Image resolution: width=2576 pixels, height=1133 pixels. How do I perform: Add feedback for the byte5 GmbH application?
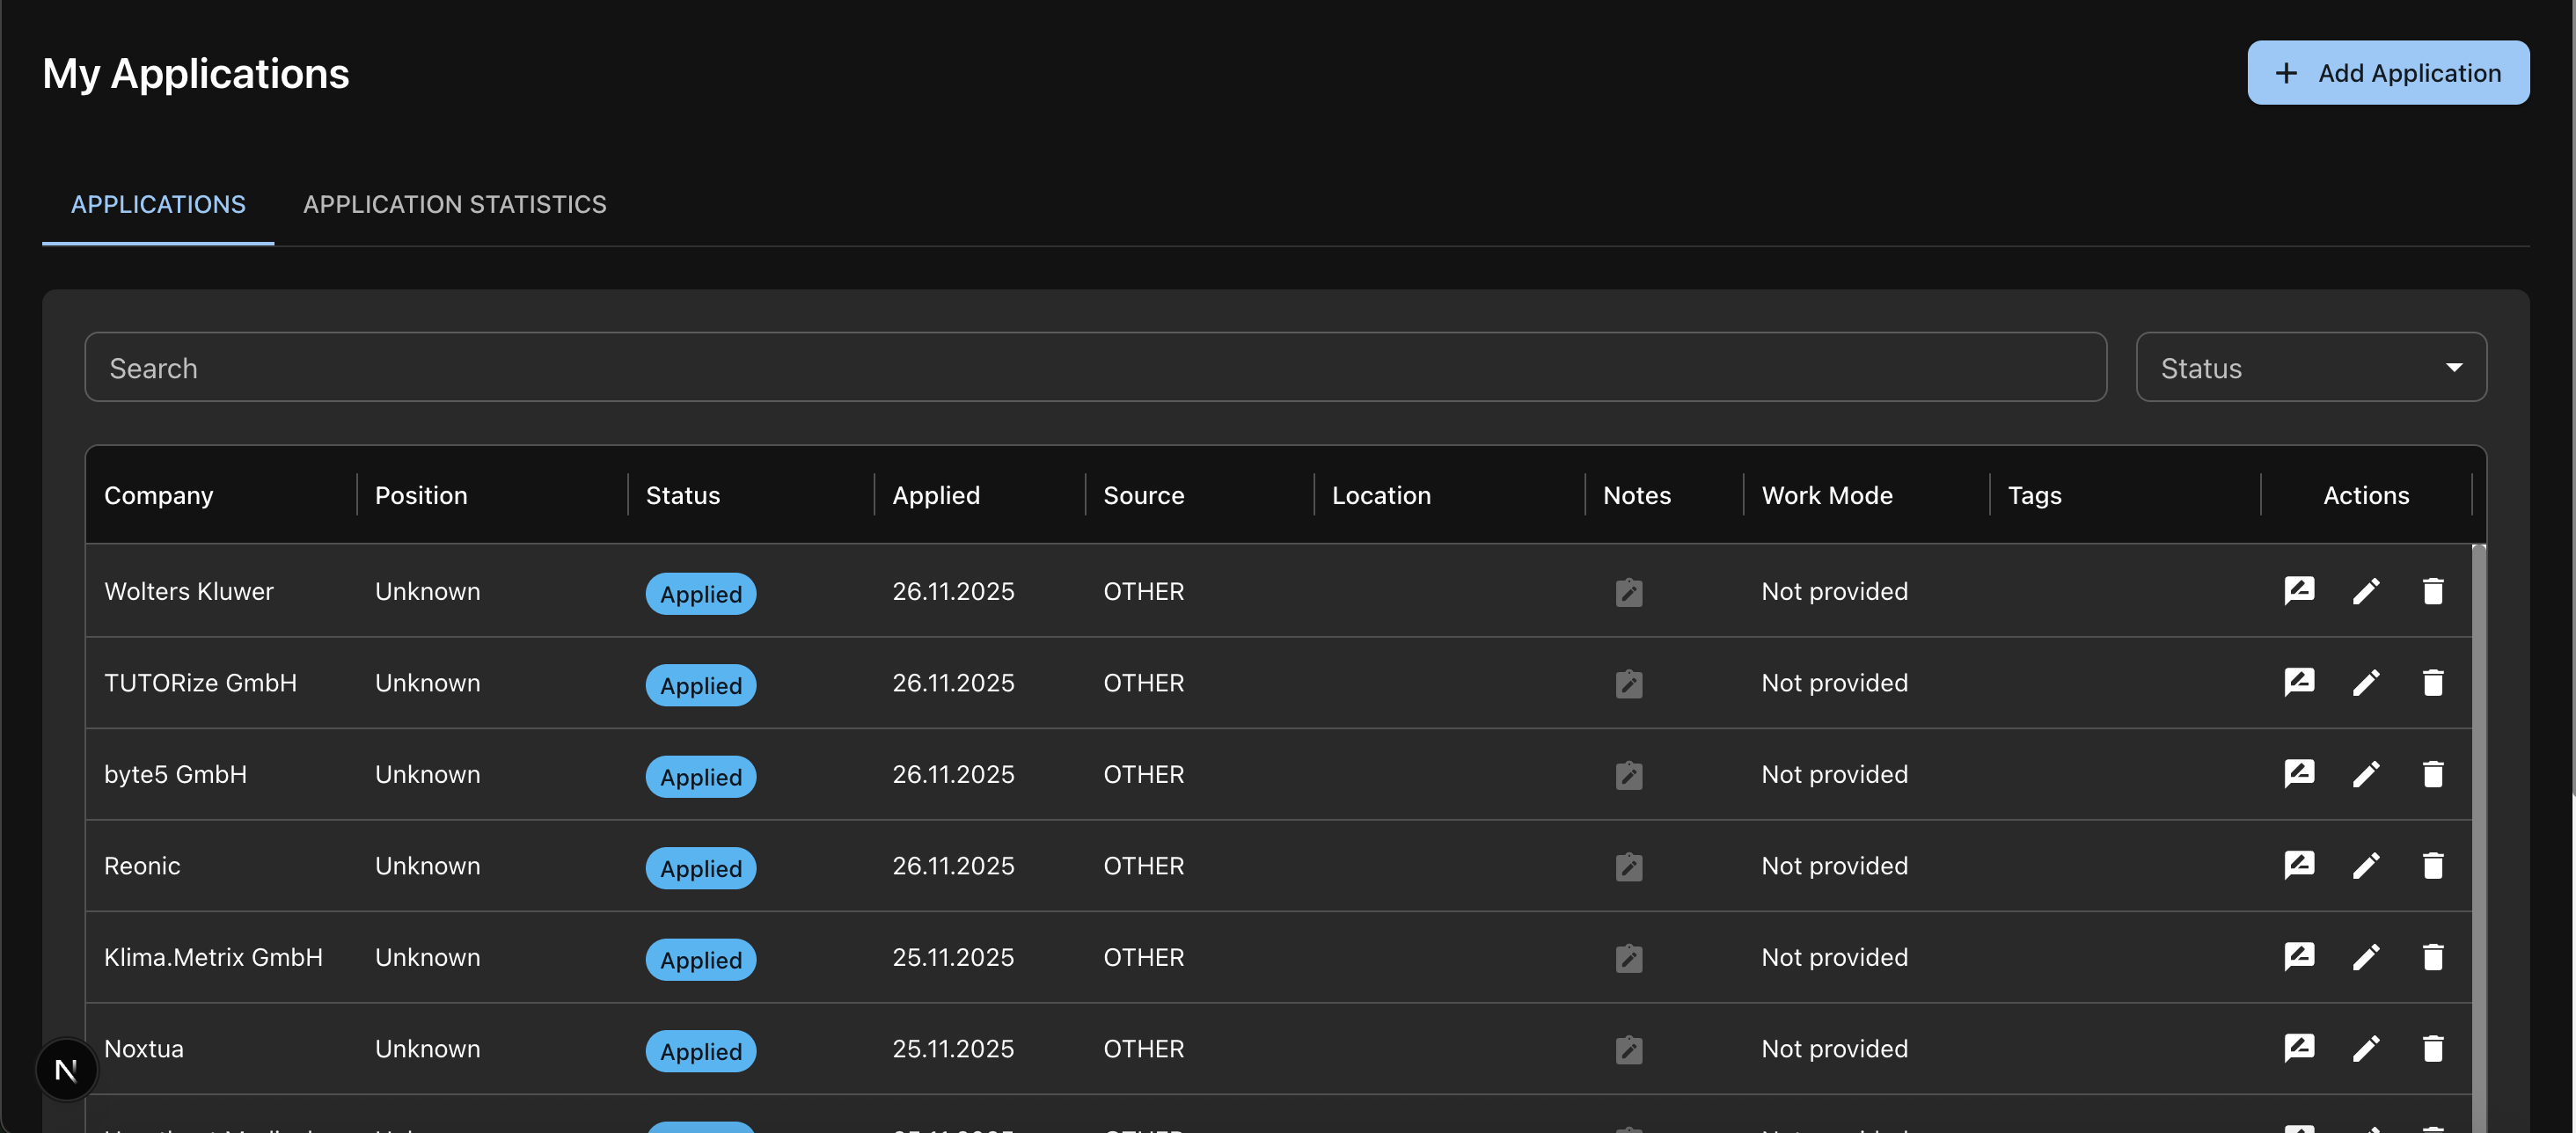[x=2299, y=774]
